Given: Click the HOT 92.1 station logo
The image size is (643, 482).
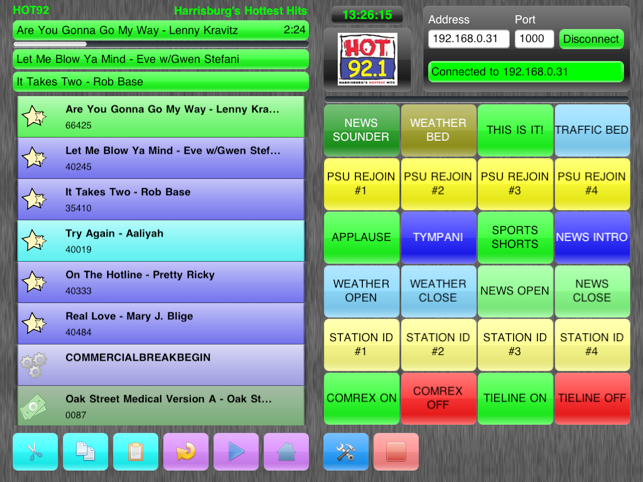Looking at the screenshot, I should [x=367, y=59].
